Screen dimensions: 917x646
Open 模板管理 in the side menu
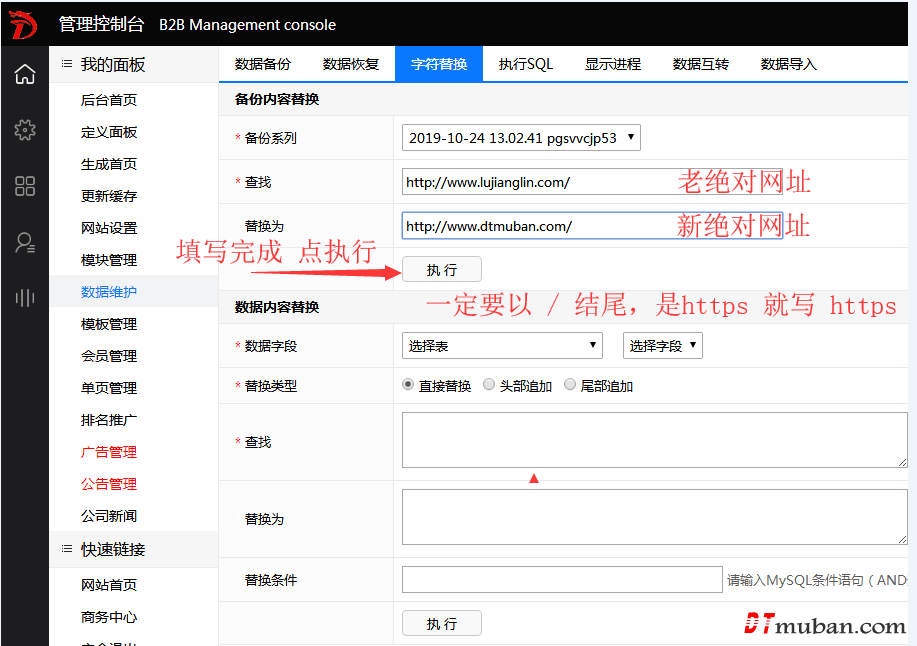click(109, 324)
